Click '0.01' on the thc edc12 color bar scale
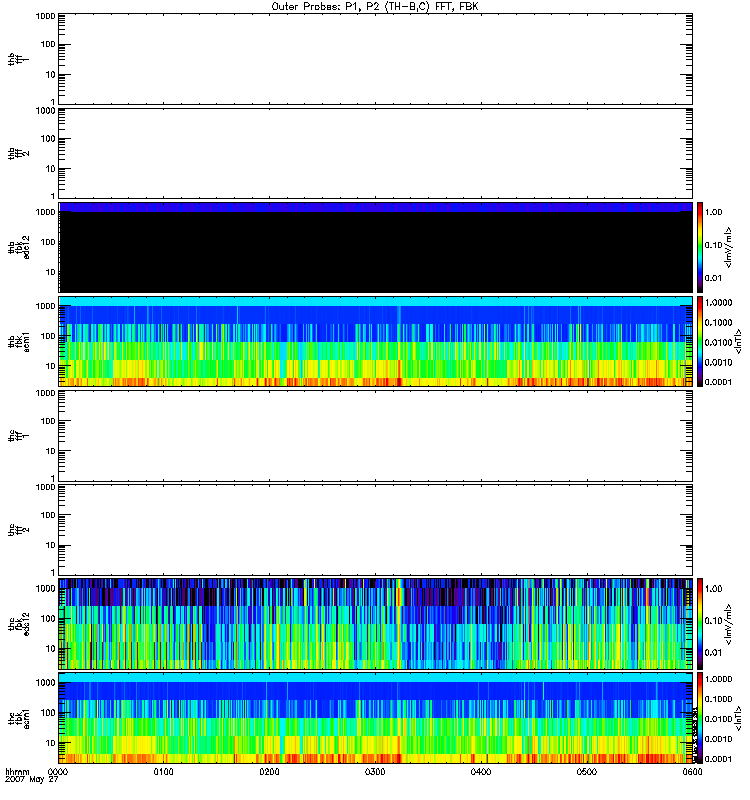Image resolution: width=750 pixels, height=800 pixels. pos(714,653)
